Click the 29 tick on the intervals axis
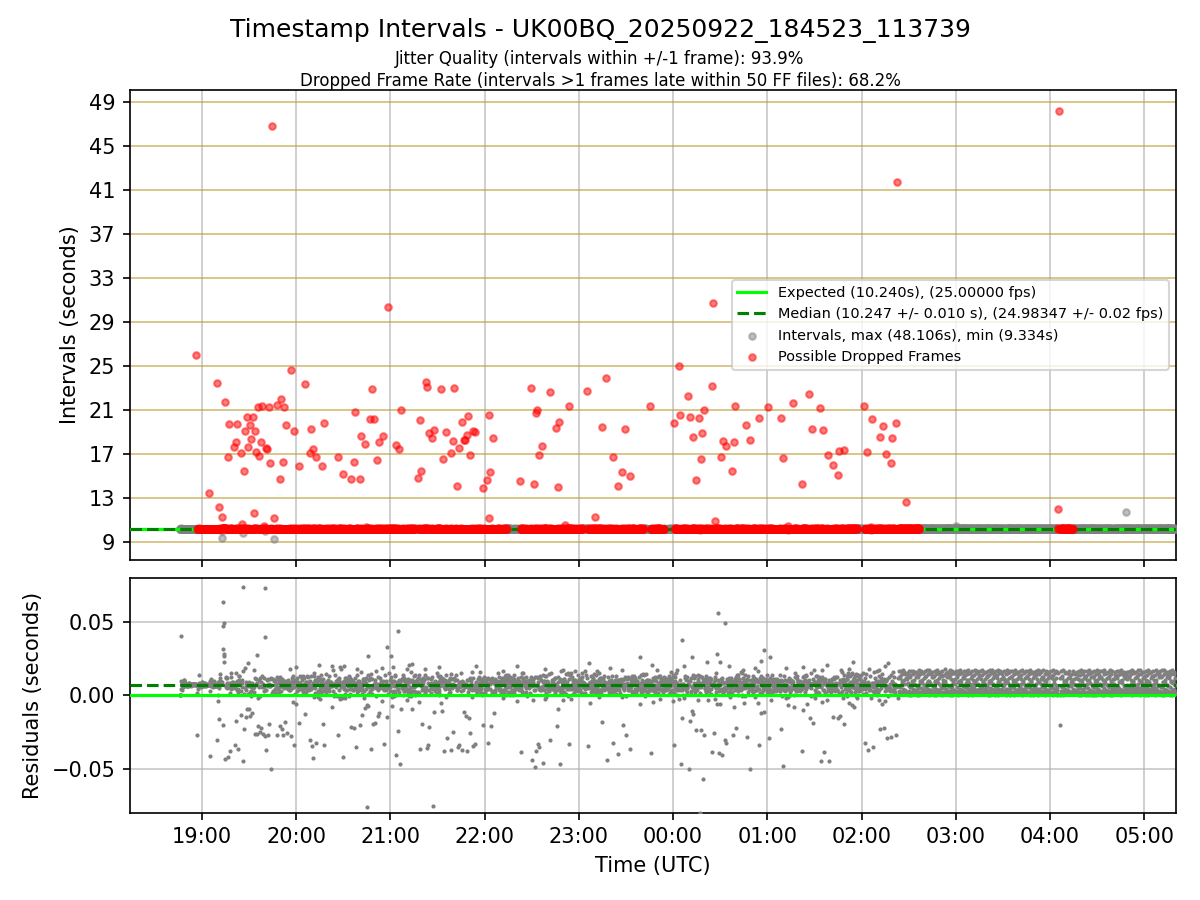 point(103,322)
